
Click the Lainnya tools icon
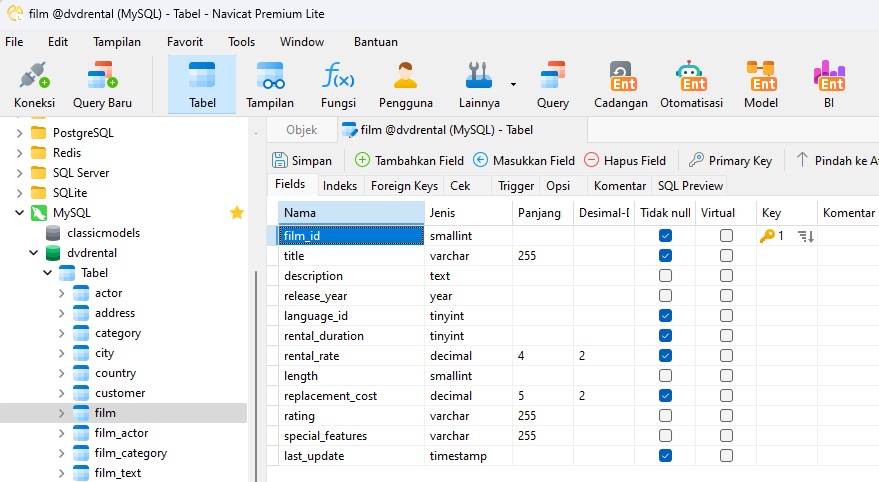(x=478, y=76)
